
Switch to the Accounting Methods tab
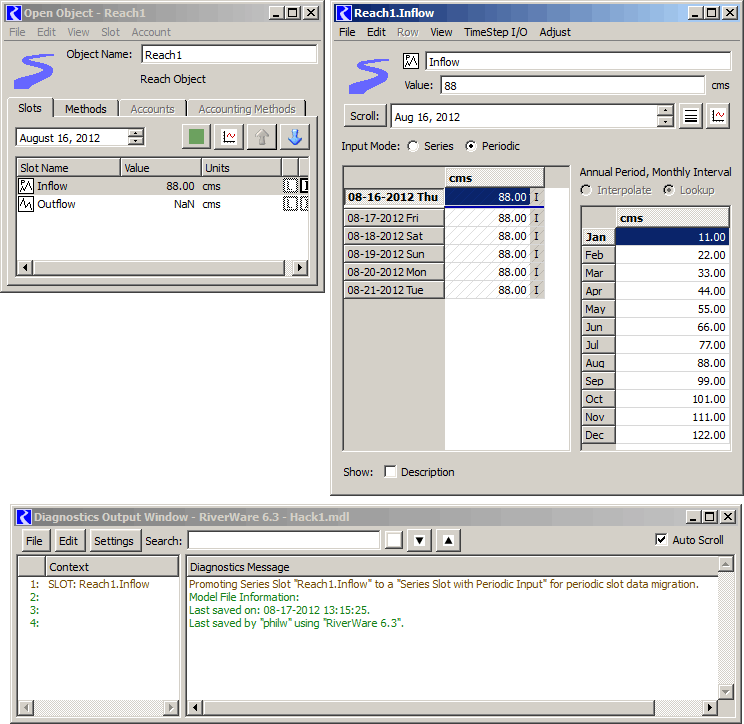pyautogui.click(x=247, y=109)
